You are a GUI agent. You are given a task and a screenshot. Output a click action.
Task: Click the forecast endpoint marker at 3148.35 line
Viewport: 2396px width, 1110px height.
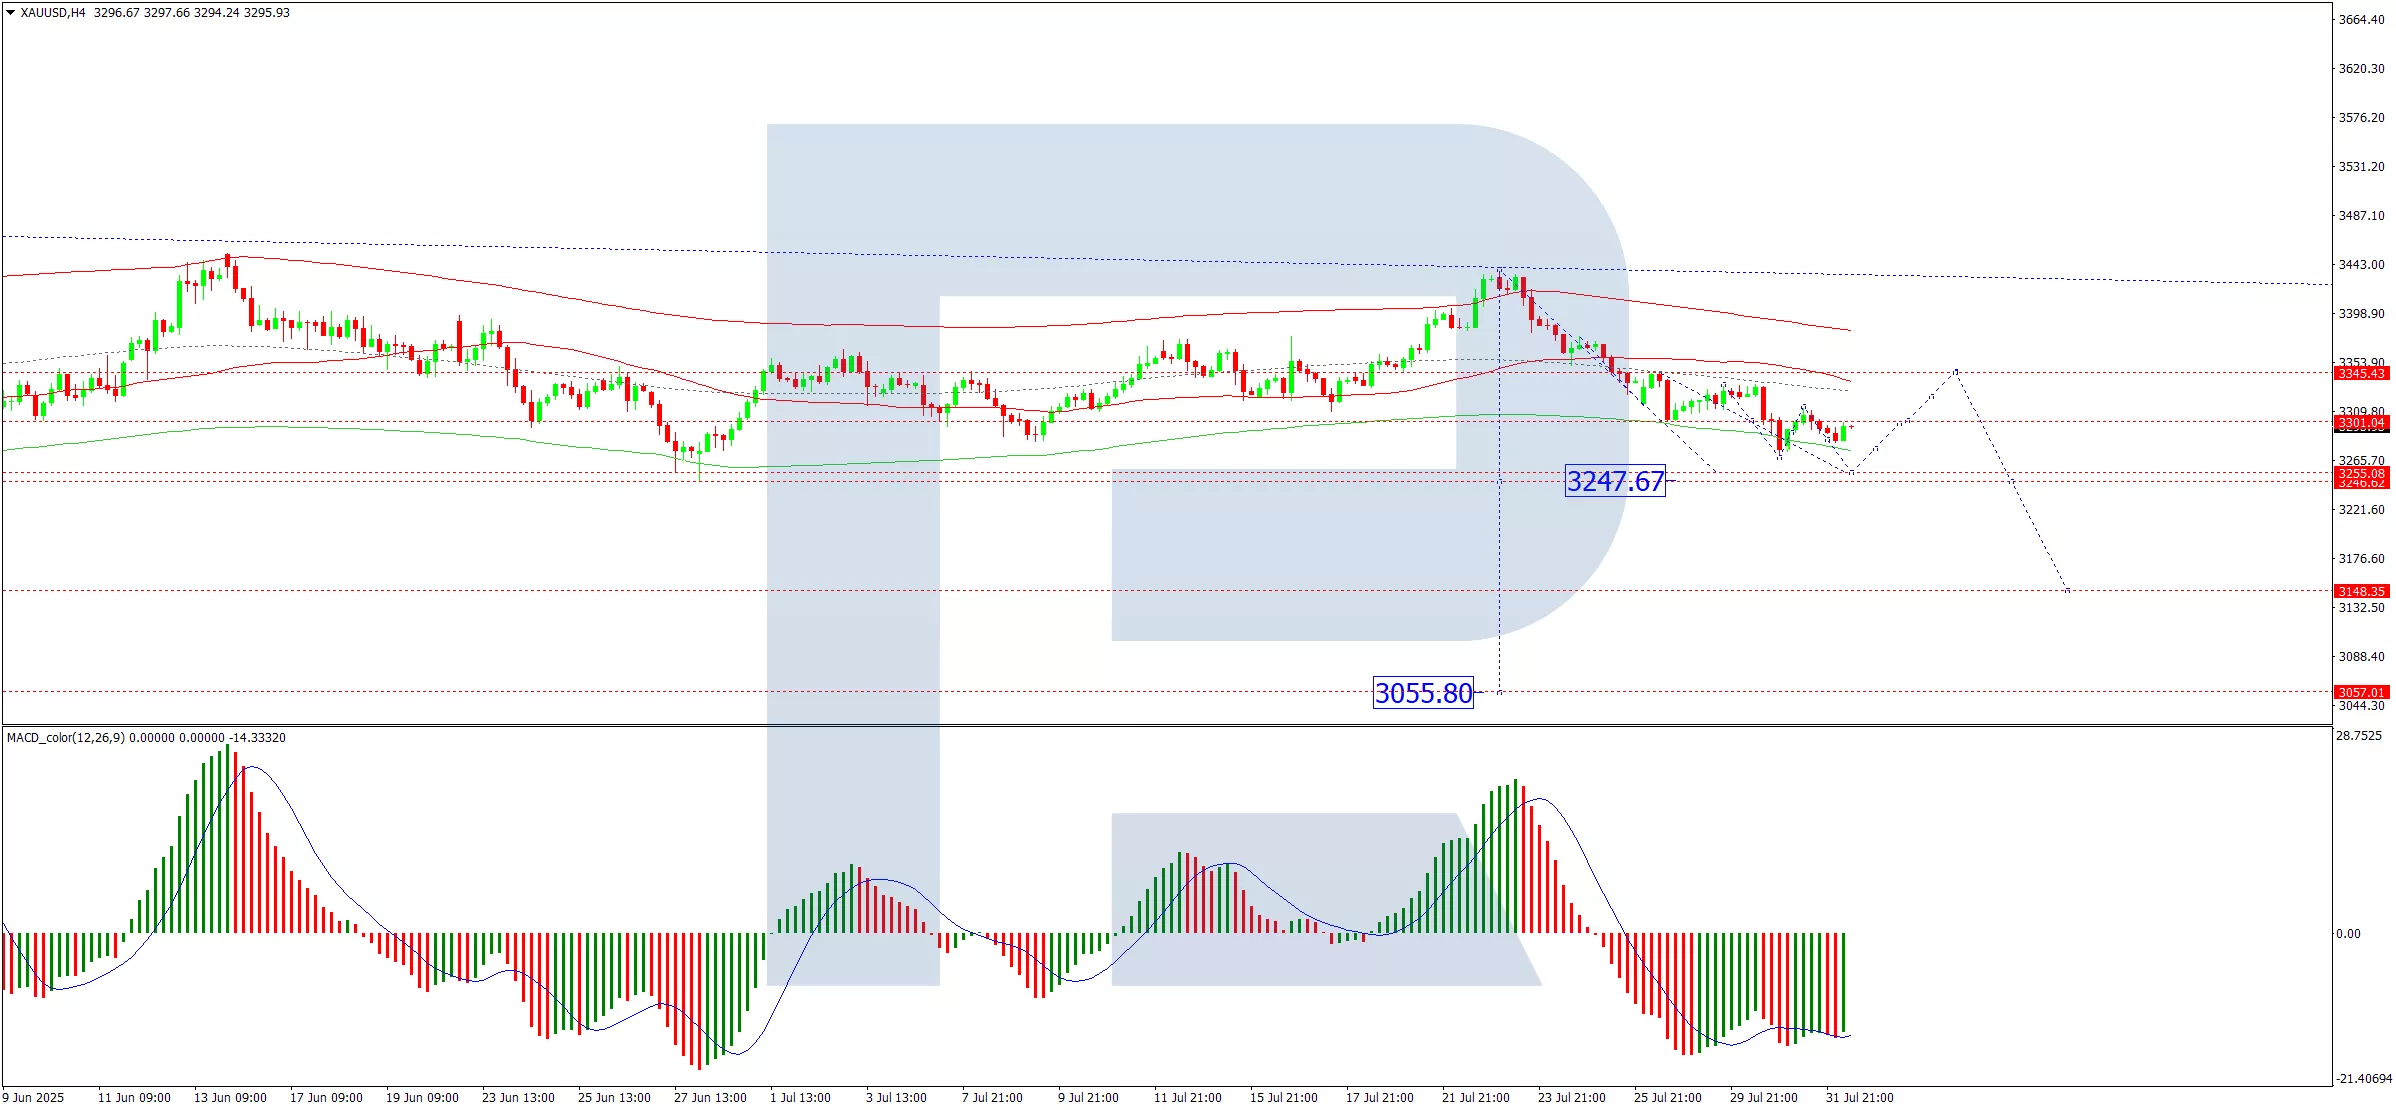point(2067,591)
